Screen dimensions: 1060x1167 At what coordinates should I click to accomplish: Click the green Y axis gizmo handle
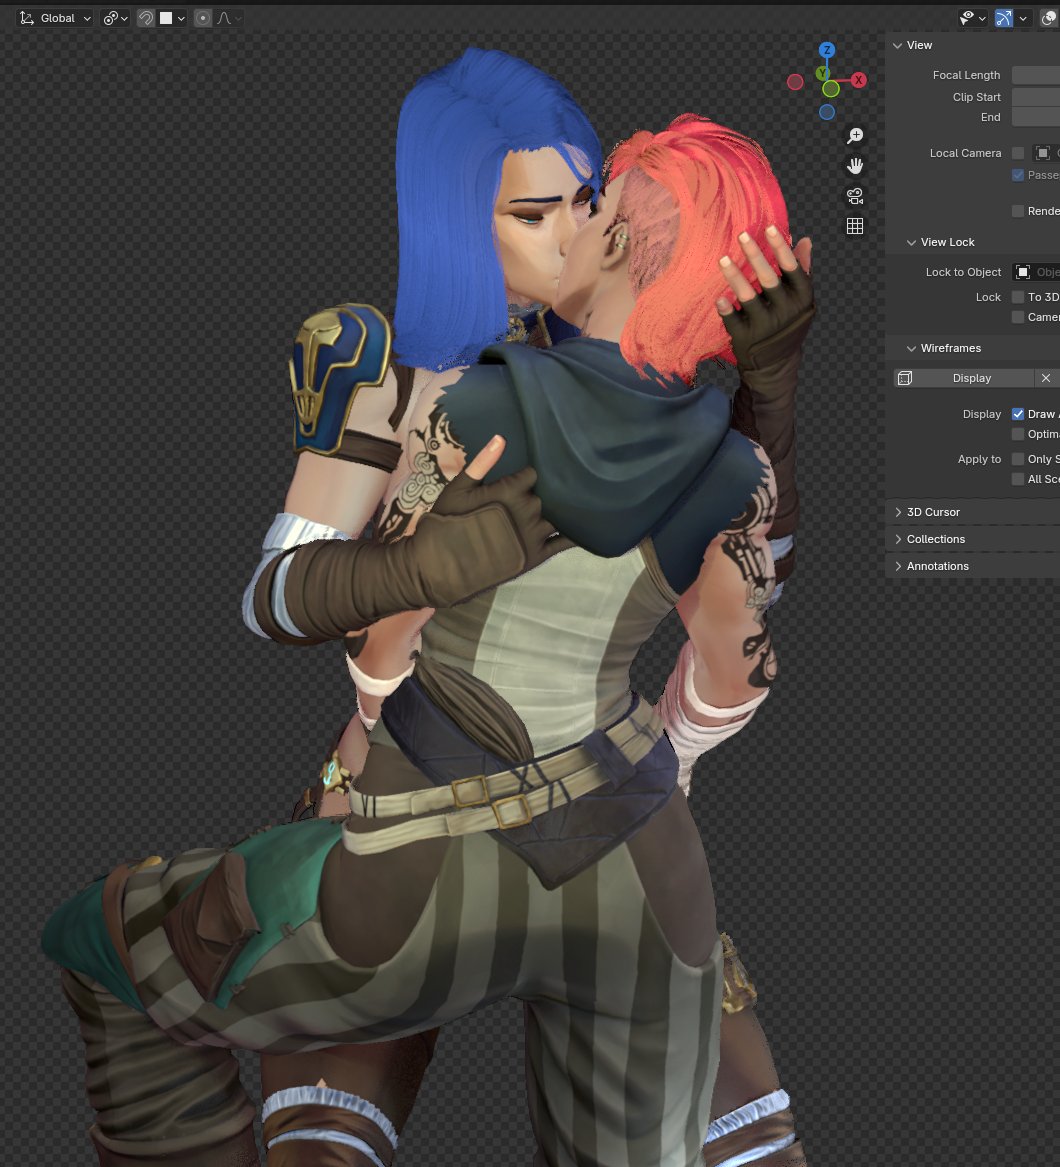pos(822,73)
